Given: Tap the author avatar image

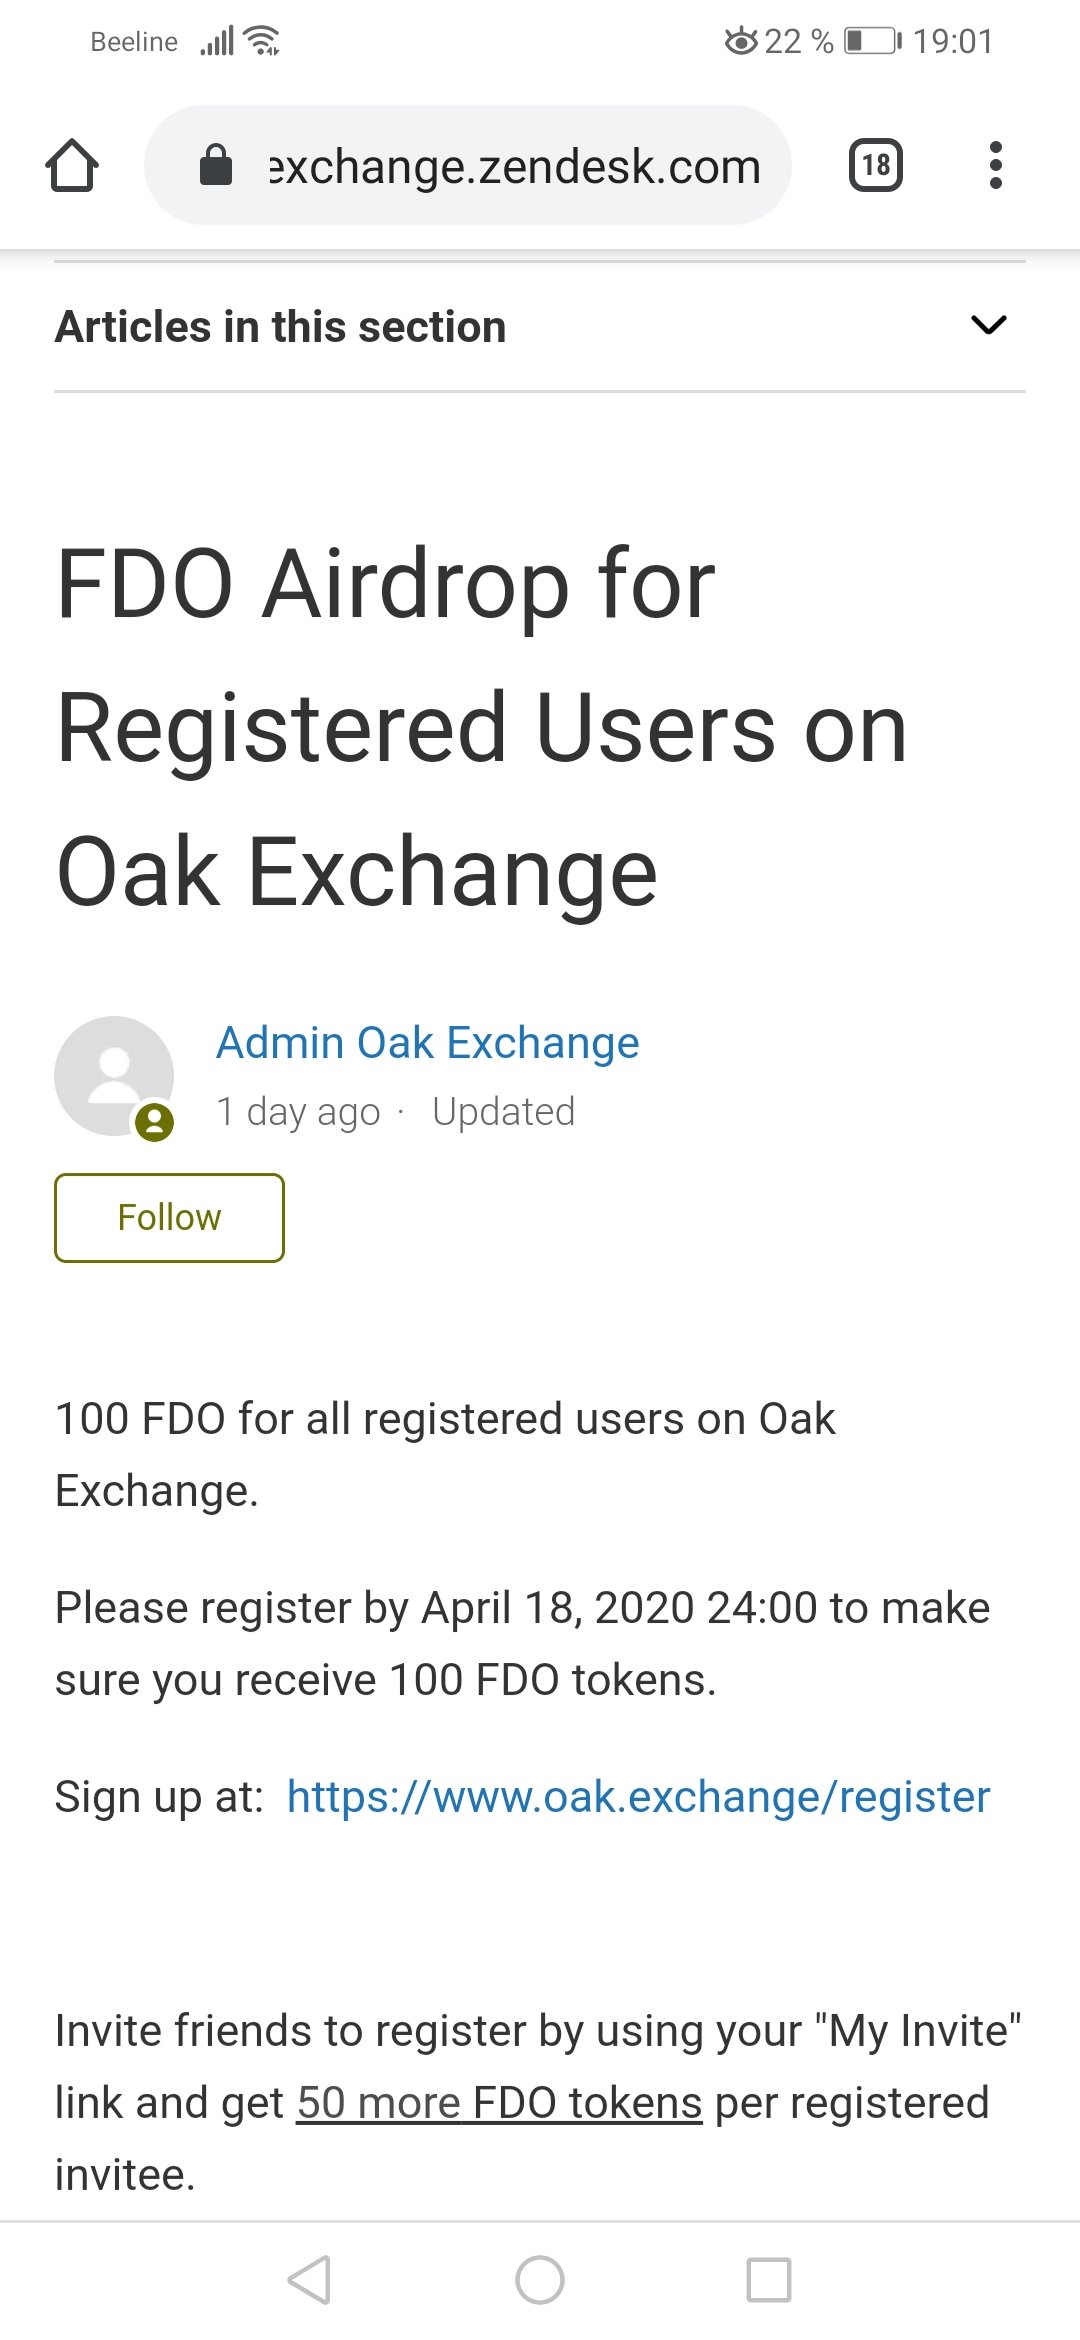Looking at the screenshot, I should (113, 1075).
